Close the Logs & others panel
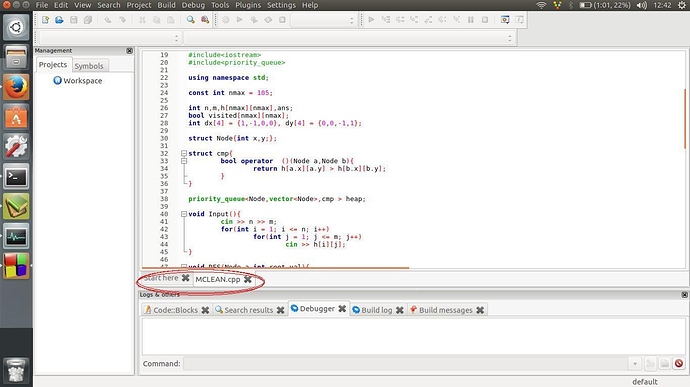 tap(684, 295)
